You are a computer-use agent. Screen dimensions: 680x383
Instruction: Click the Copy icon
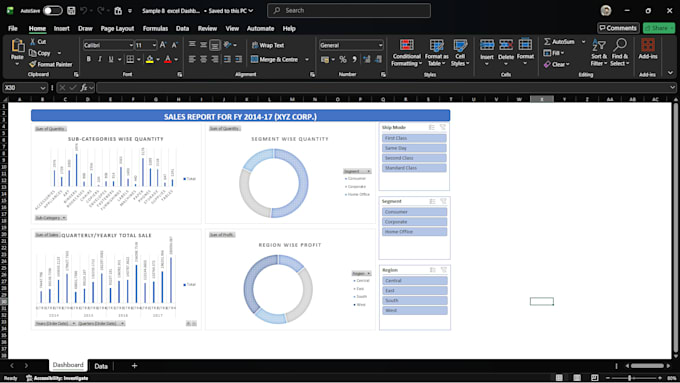click(x=33, y=53)
